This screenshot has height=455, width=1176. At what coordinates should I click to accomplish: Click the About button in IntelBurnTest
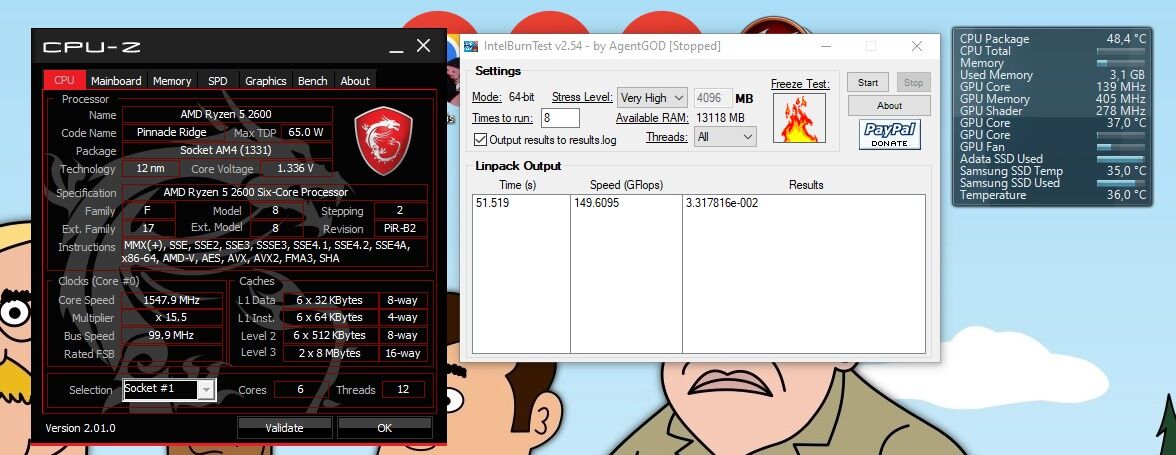point(890,106)
